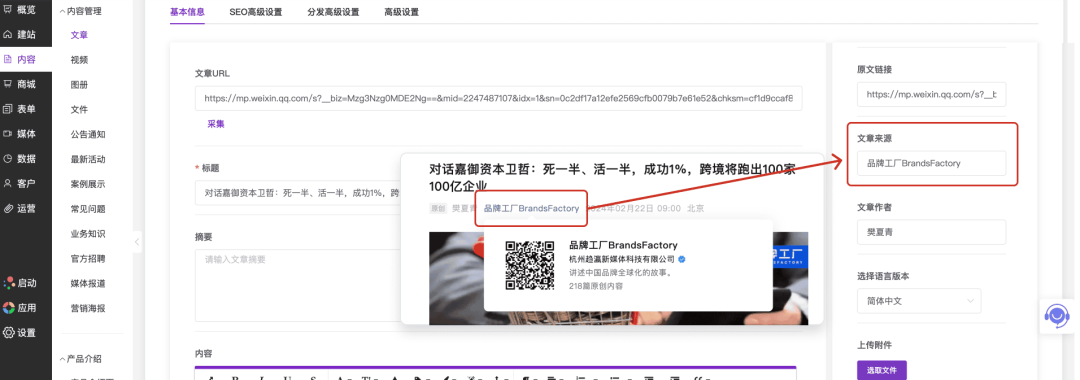Click the 选取文件 upload button
The width and height of the screenshot is (1080, 380).
(882, 370)
